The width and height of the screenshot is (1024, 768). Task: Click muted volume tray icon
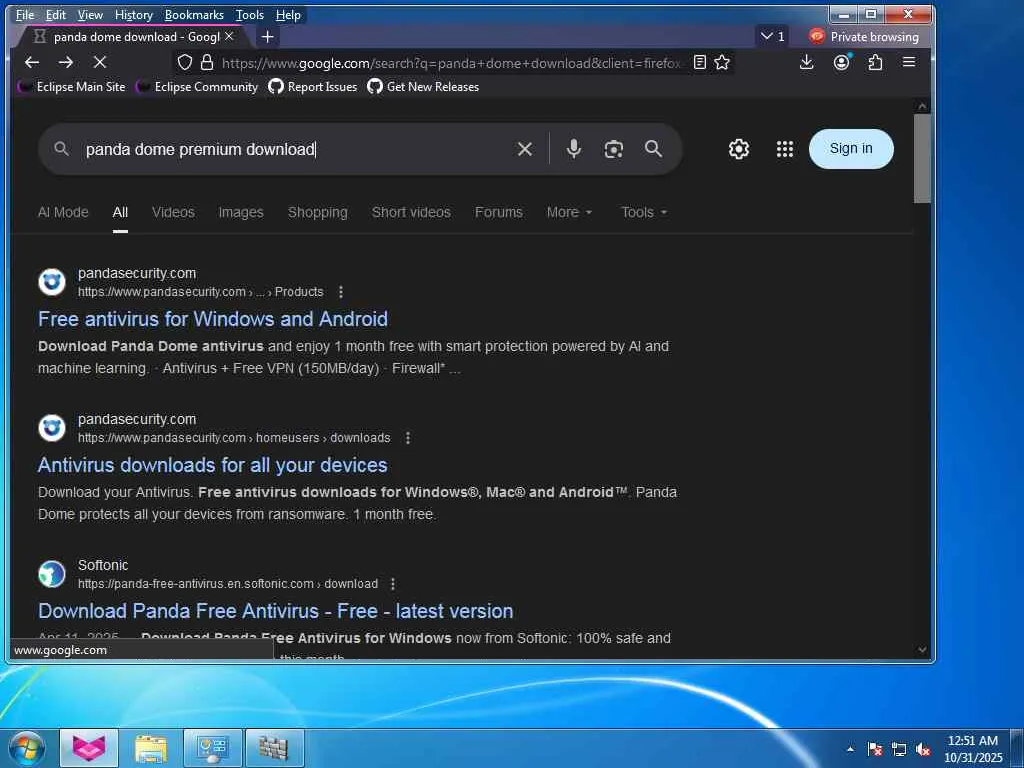pyautogui.click(x=923, y=749)
